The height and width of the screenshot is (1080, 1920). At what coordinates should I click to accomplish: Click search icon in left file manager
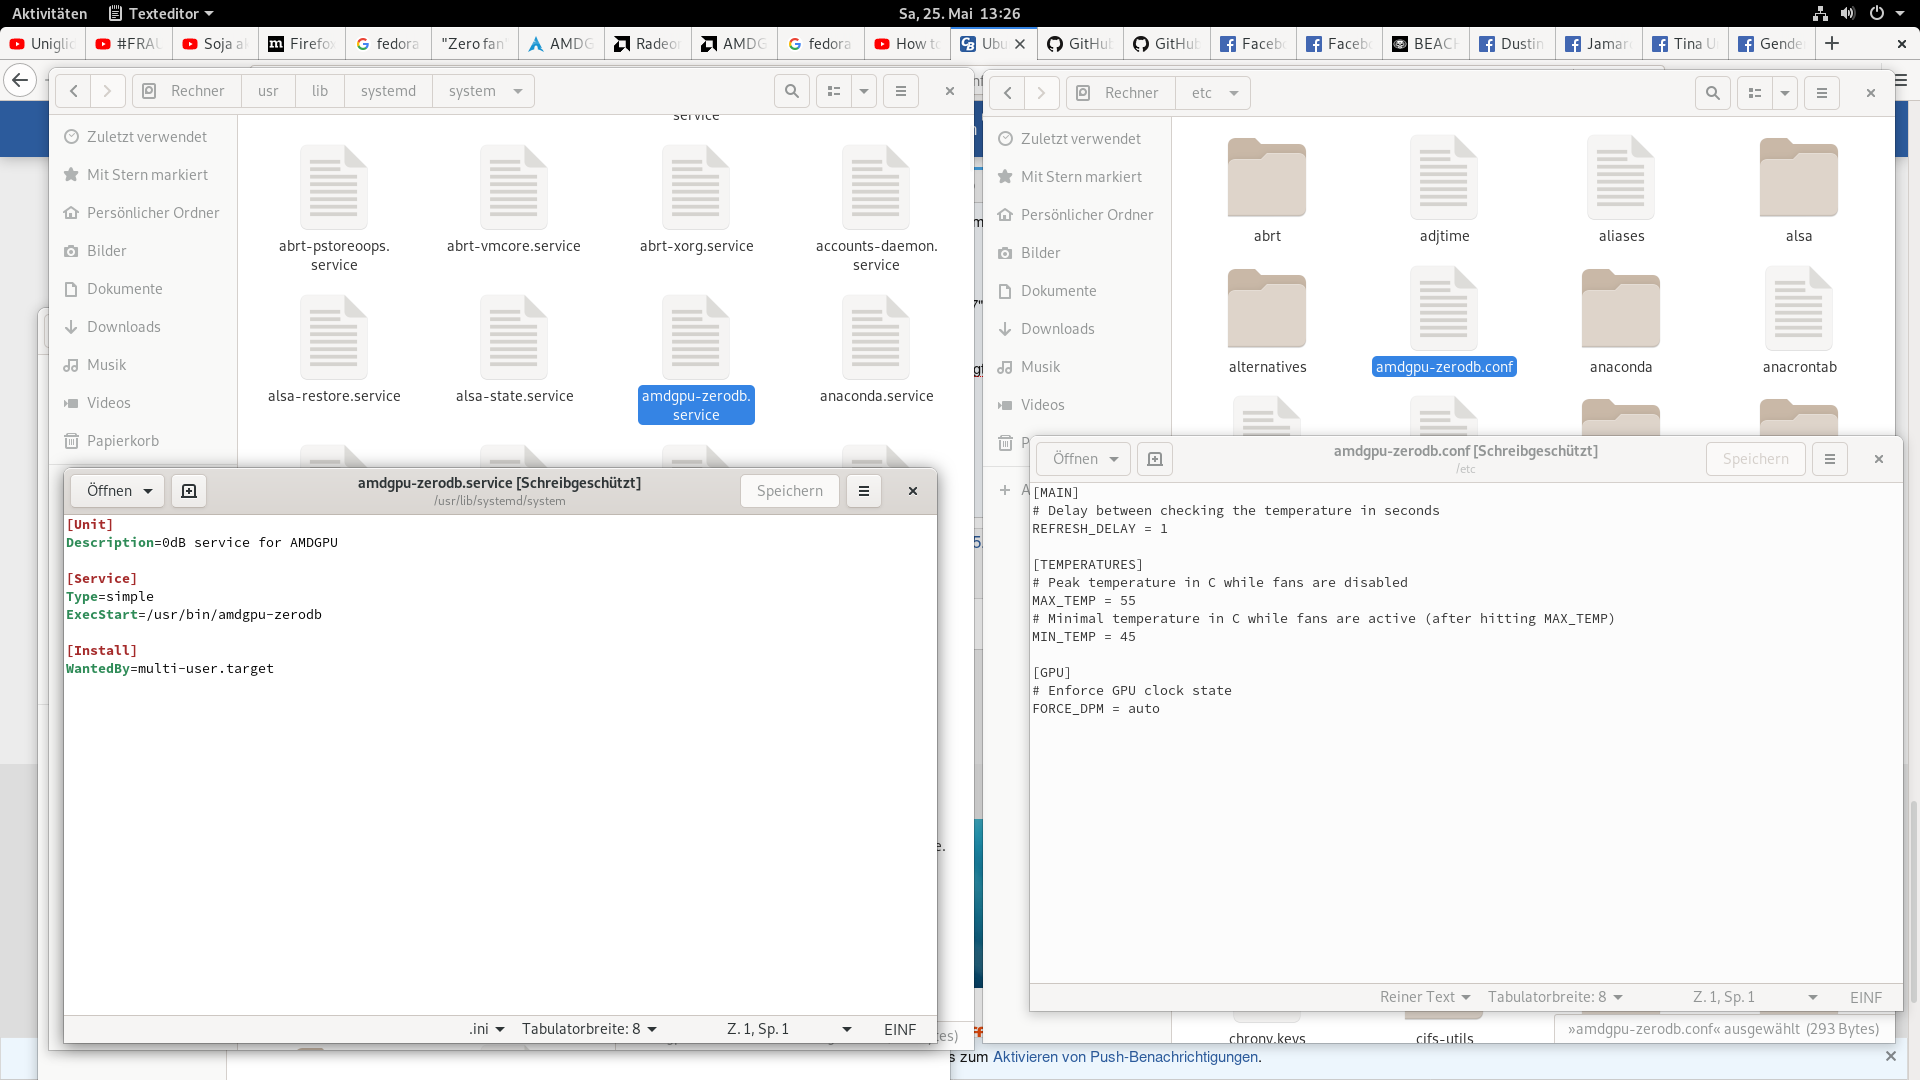791,91
